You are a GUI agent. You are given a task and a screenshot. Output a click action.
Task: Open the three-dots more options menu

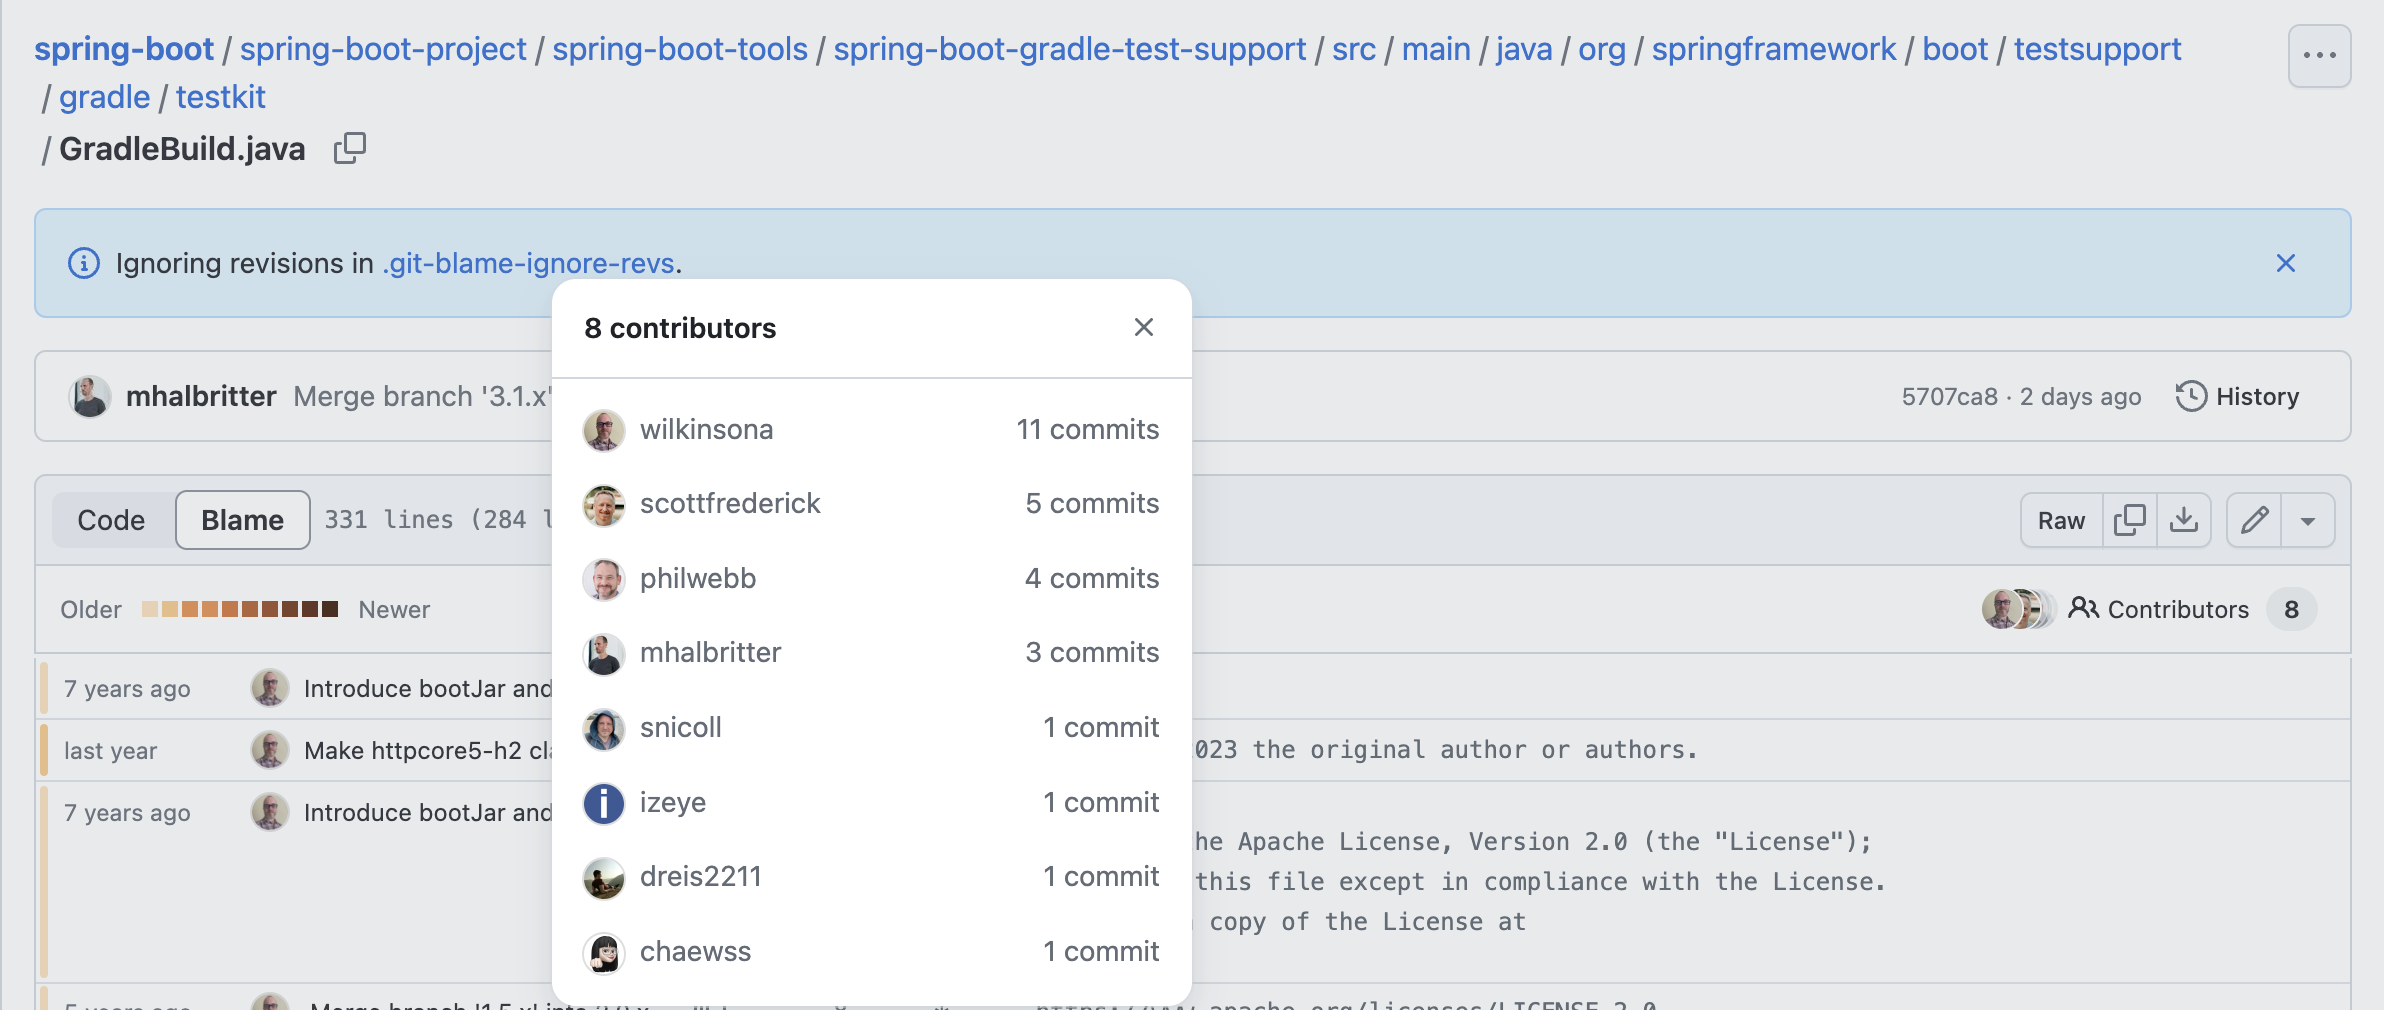(x=2319, y=55)
